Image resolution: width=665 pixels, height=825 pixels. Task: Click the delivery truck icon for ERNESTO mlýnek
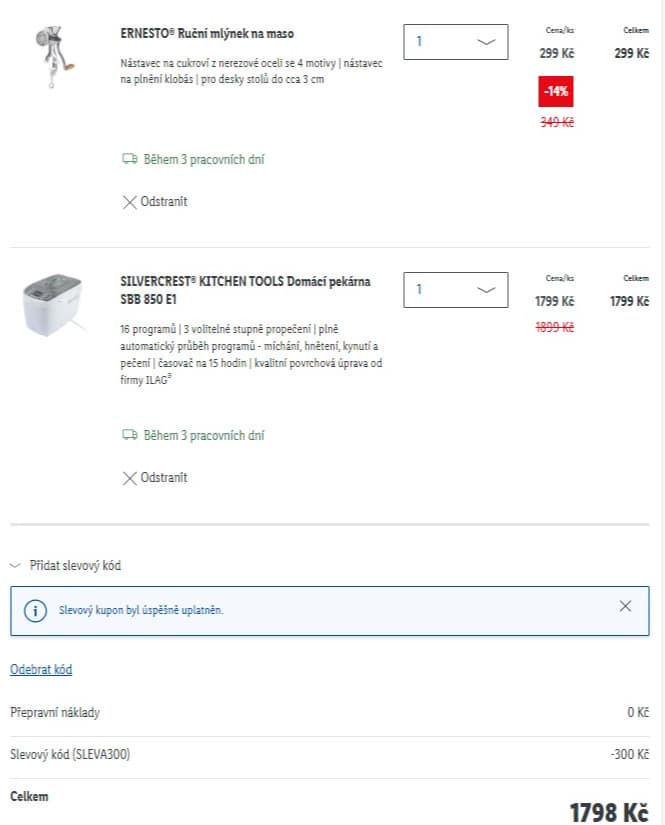pyautogui.click(x=130, y=158)
